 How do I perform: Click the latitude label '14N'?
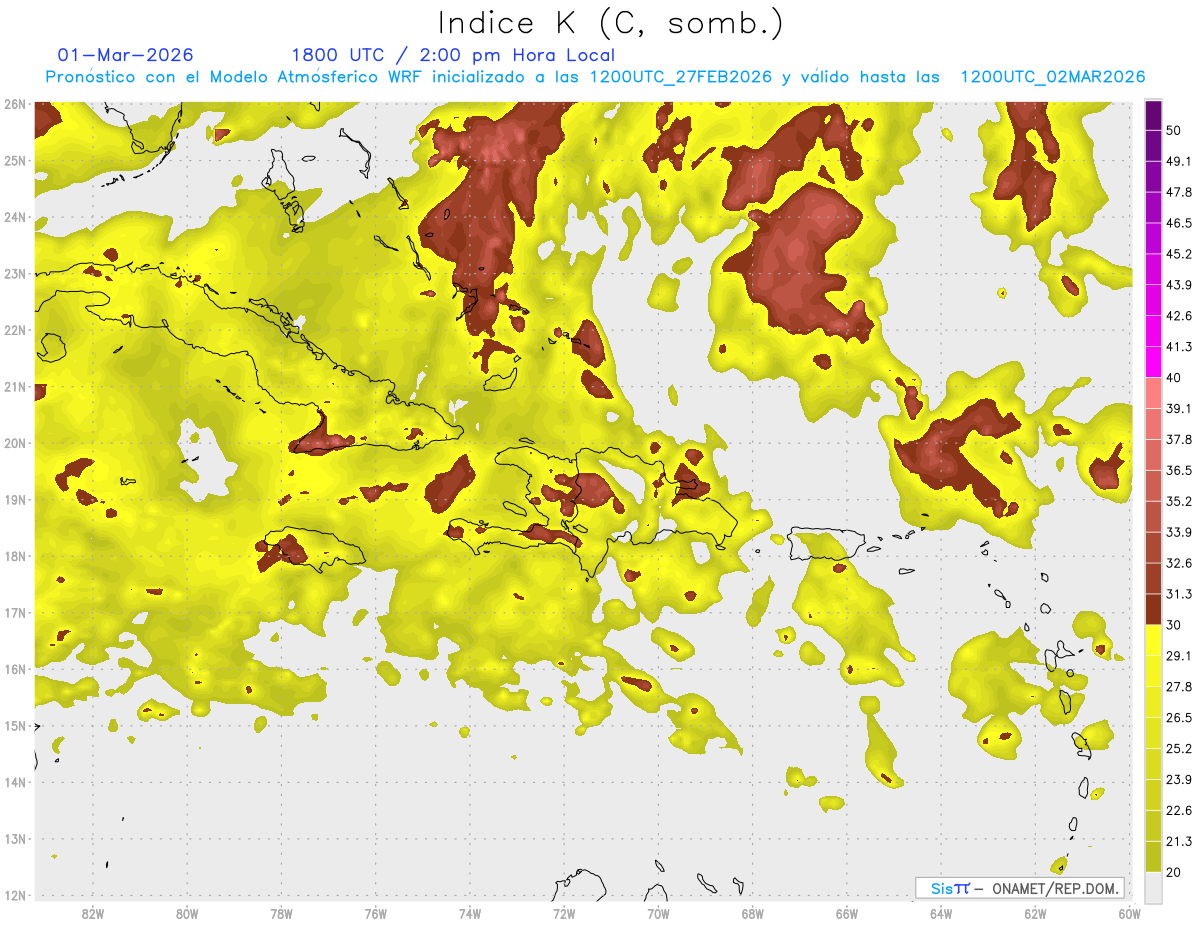15,782
